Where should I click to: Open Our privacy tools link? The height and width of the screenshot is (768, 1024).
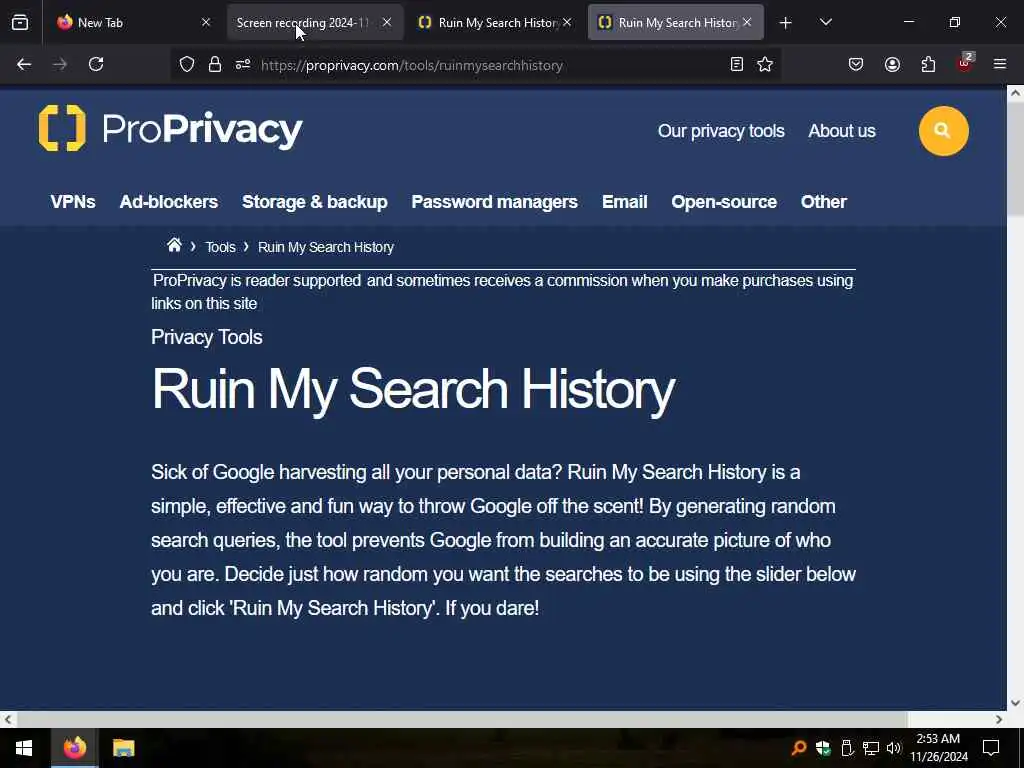721,131
